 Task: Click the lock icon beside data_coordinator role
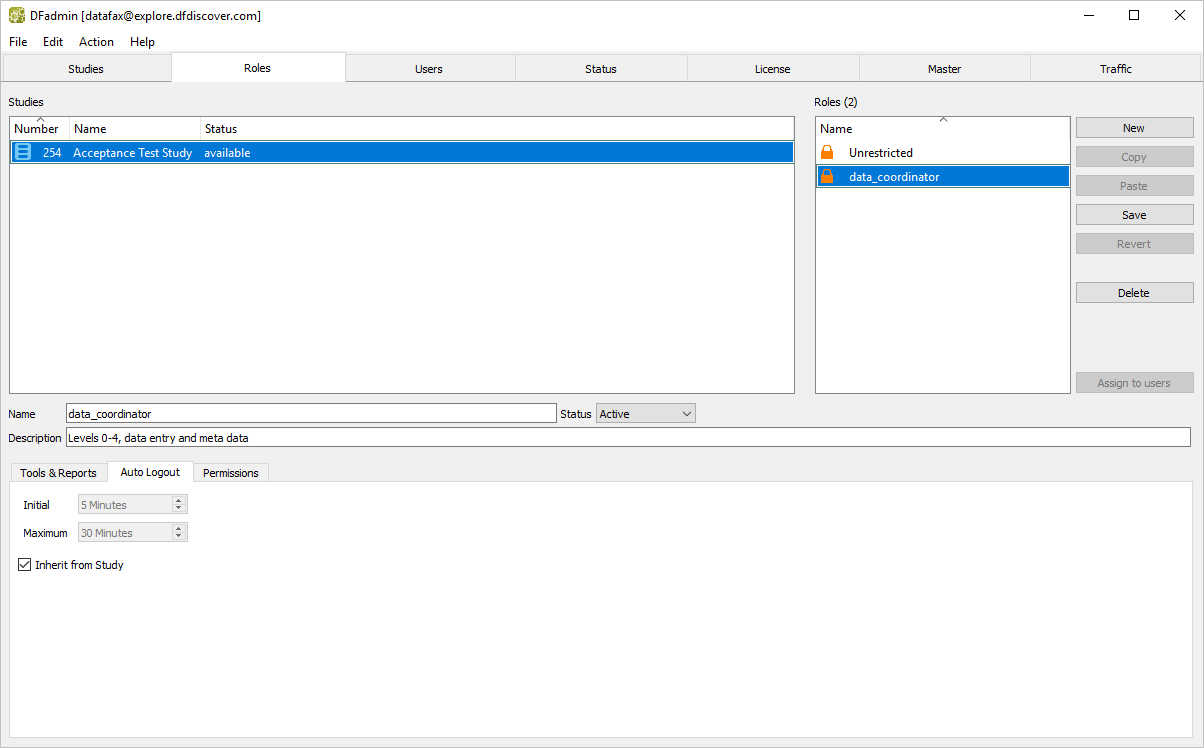827,177
